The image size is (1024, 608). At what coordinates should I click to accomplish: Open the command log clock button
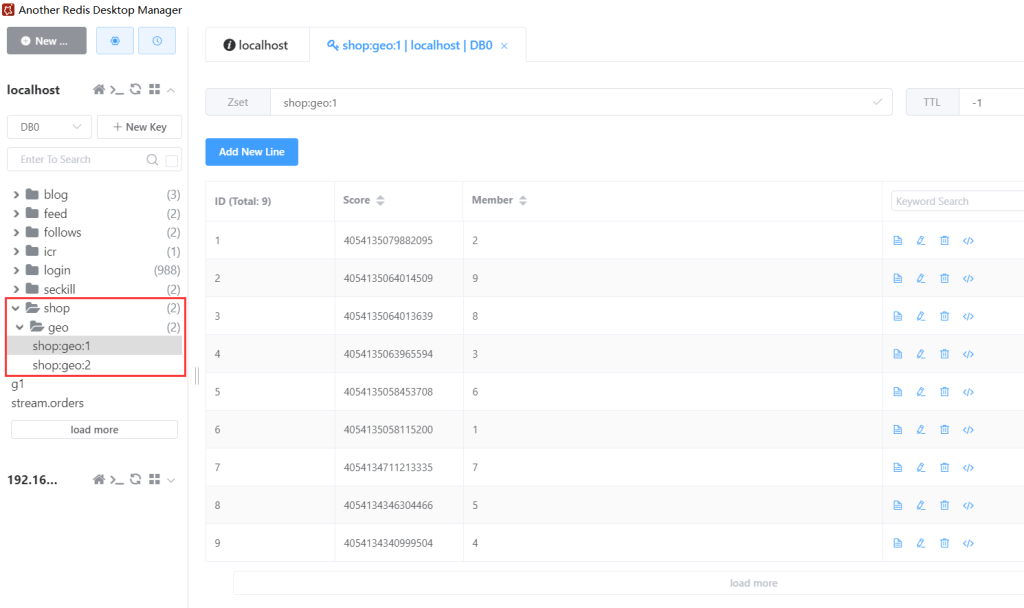click(157, 41)
